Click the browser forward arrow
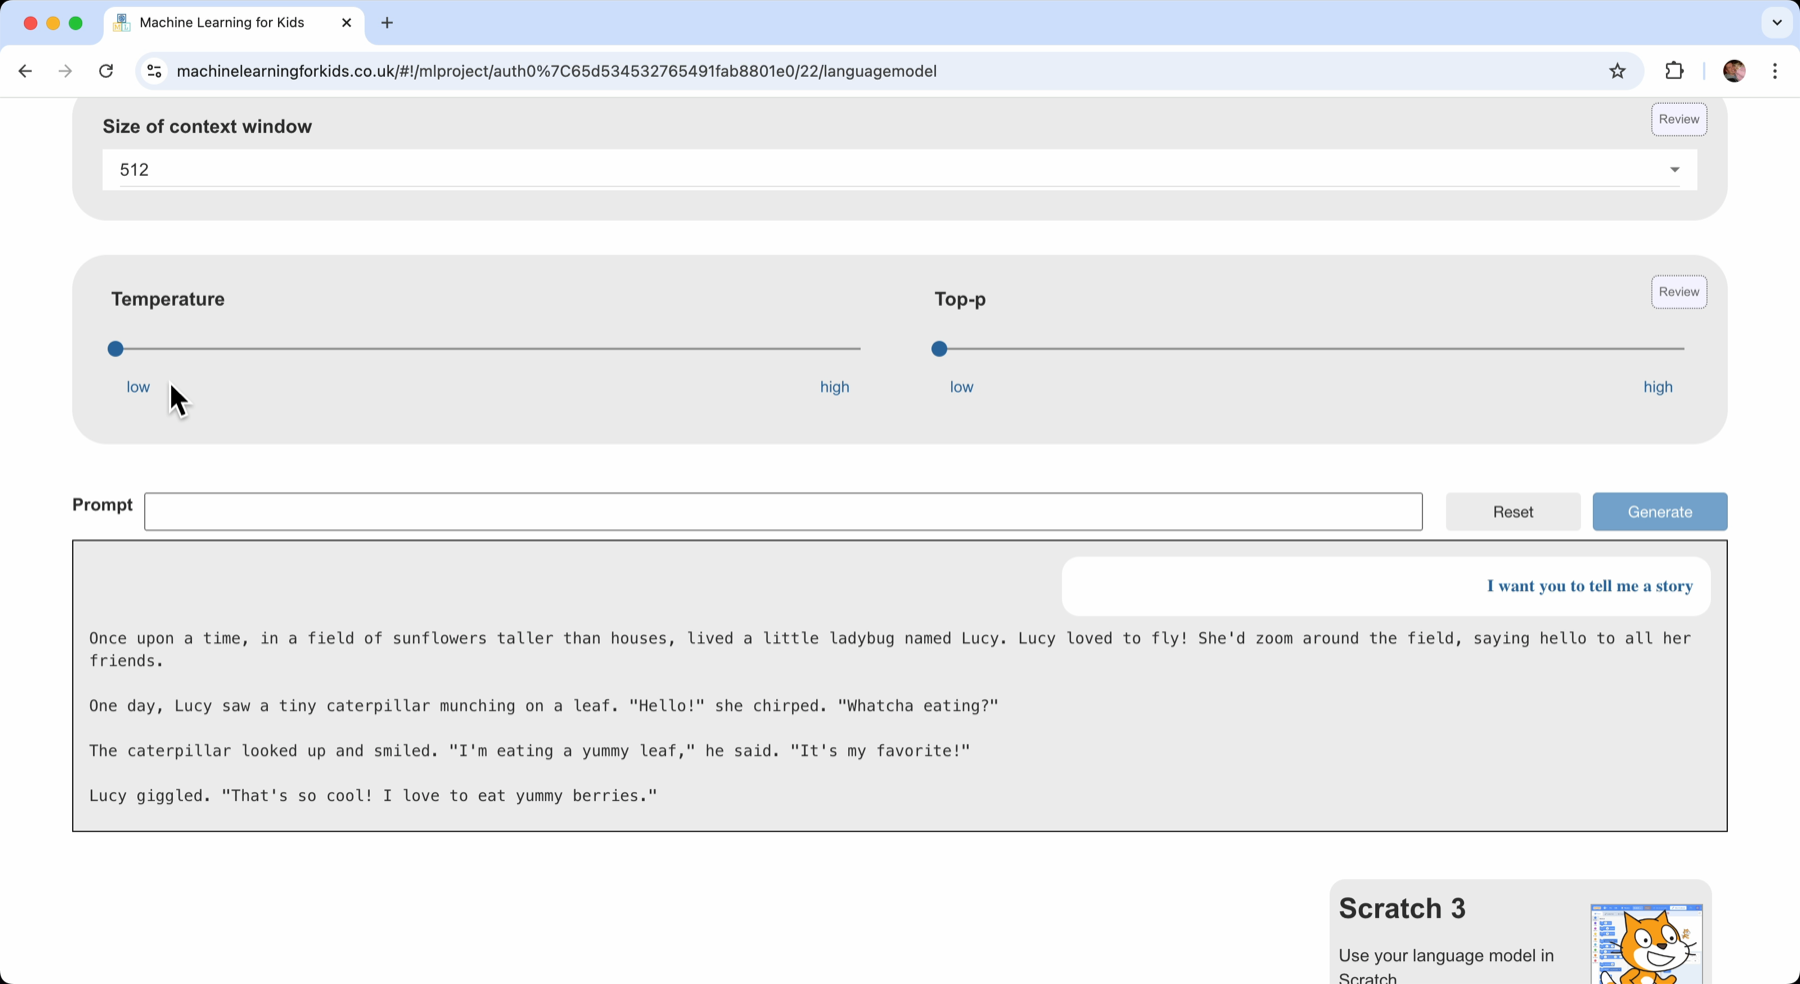 (x=65, y=71)
